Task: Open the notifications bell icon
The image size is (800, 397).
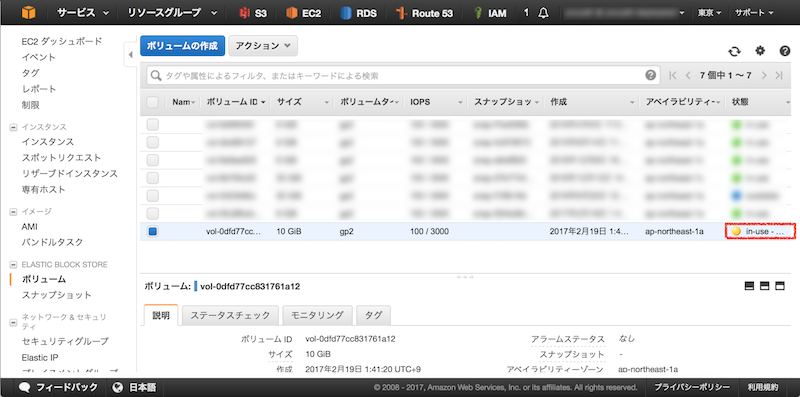Action: [x=543, y=13]
